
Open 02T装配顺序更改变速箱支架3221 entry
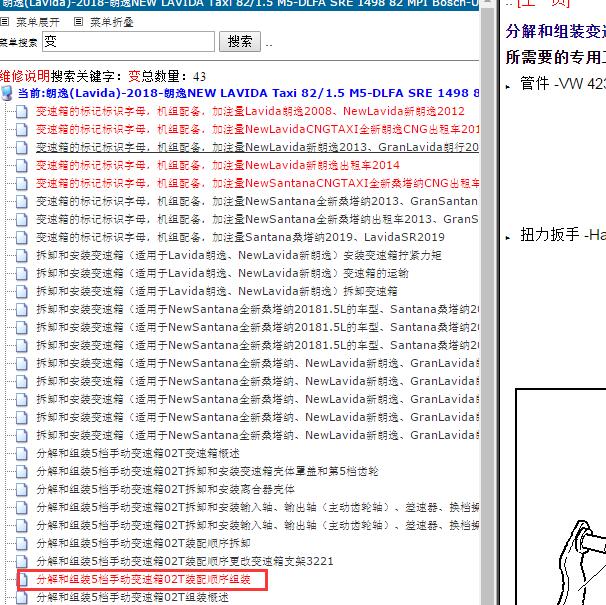click(x=184, y=561)
